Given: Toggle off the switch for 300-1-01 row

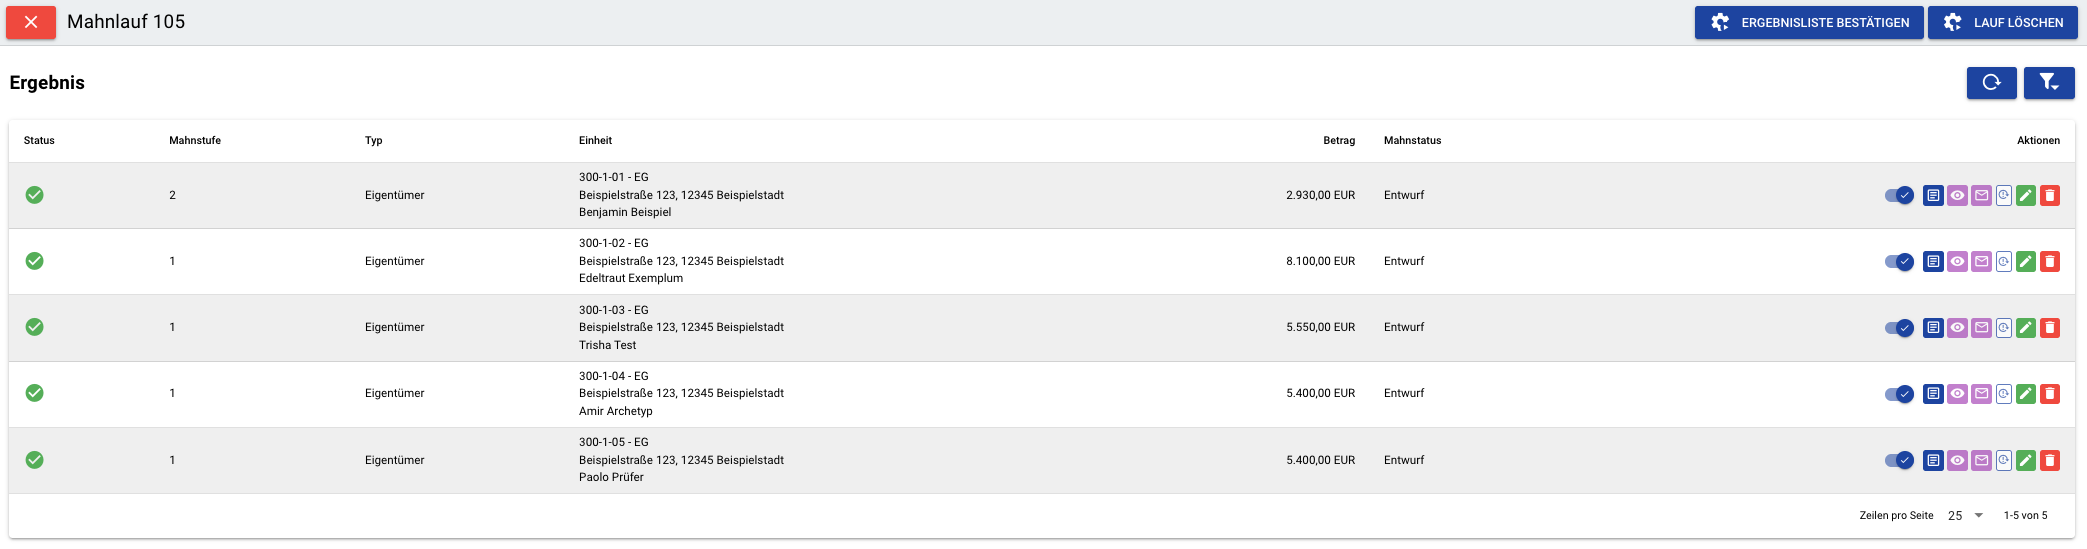Looking at the screenshot, I should tap(1899, 196).
